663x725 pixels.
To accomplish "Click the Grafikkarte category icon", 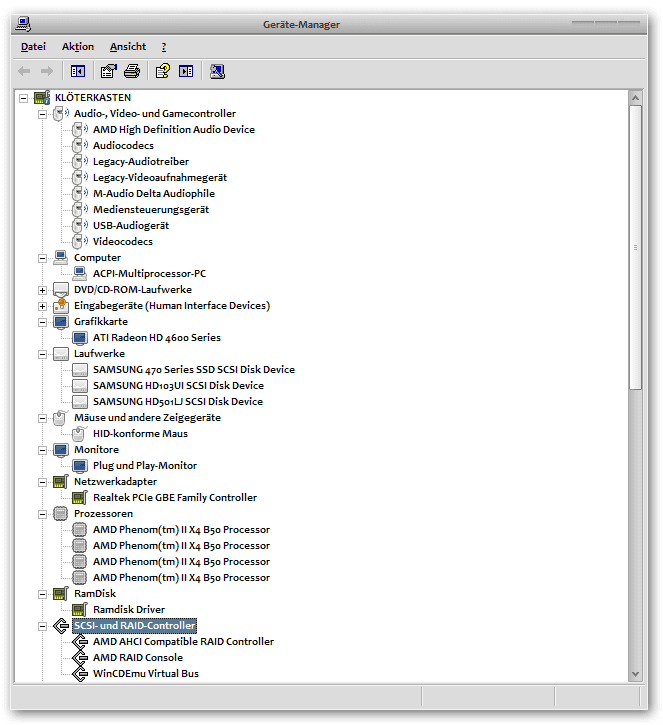I will [61, 322].
